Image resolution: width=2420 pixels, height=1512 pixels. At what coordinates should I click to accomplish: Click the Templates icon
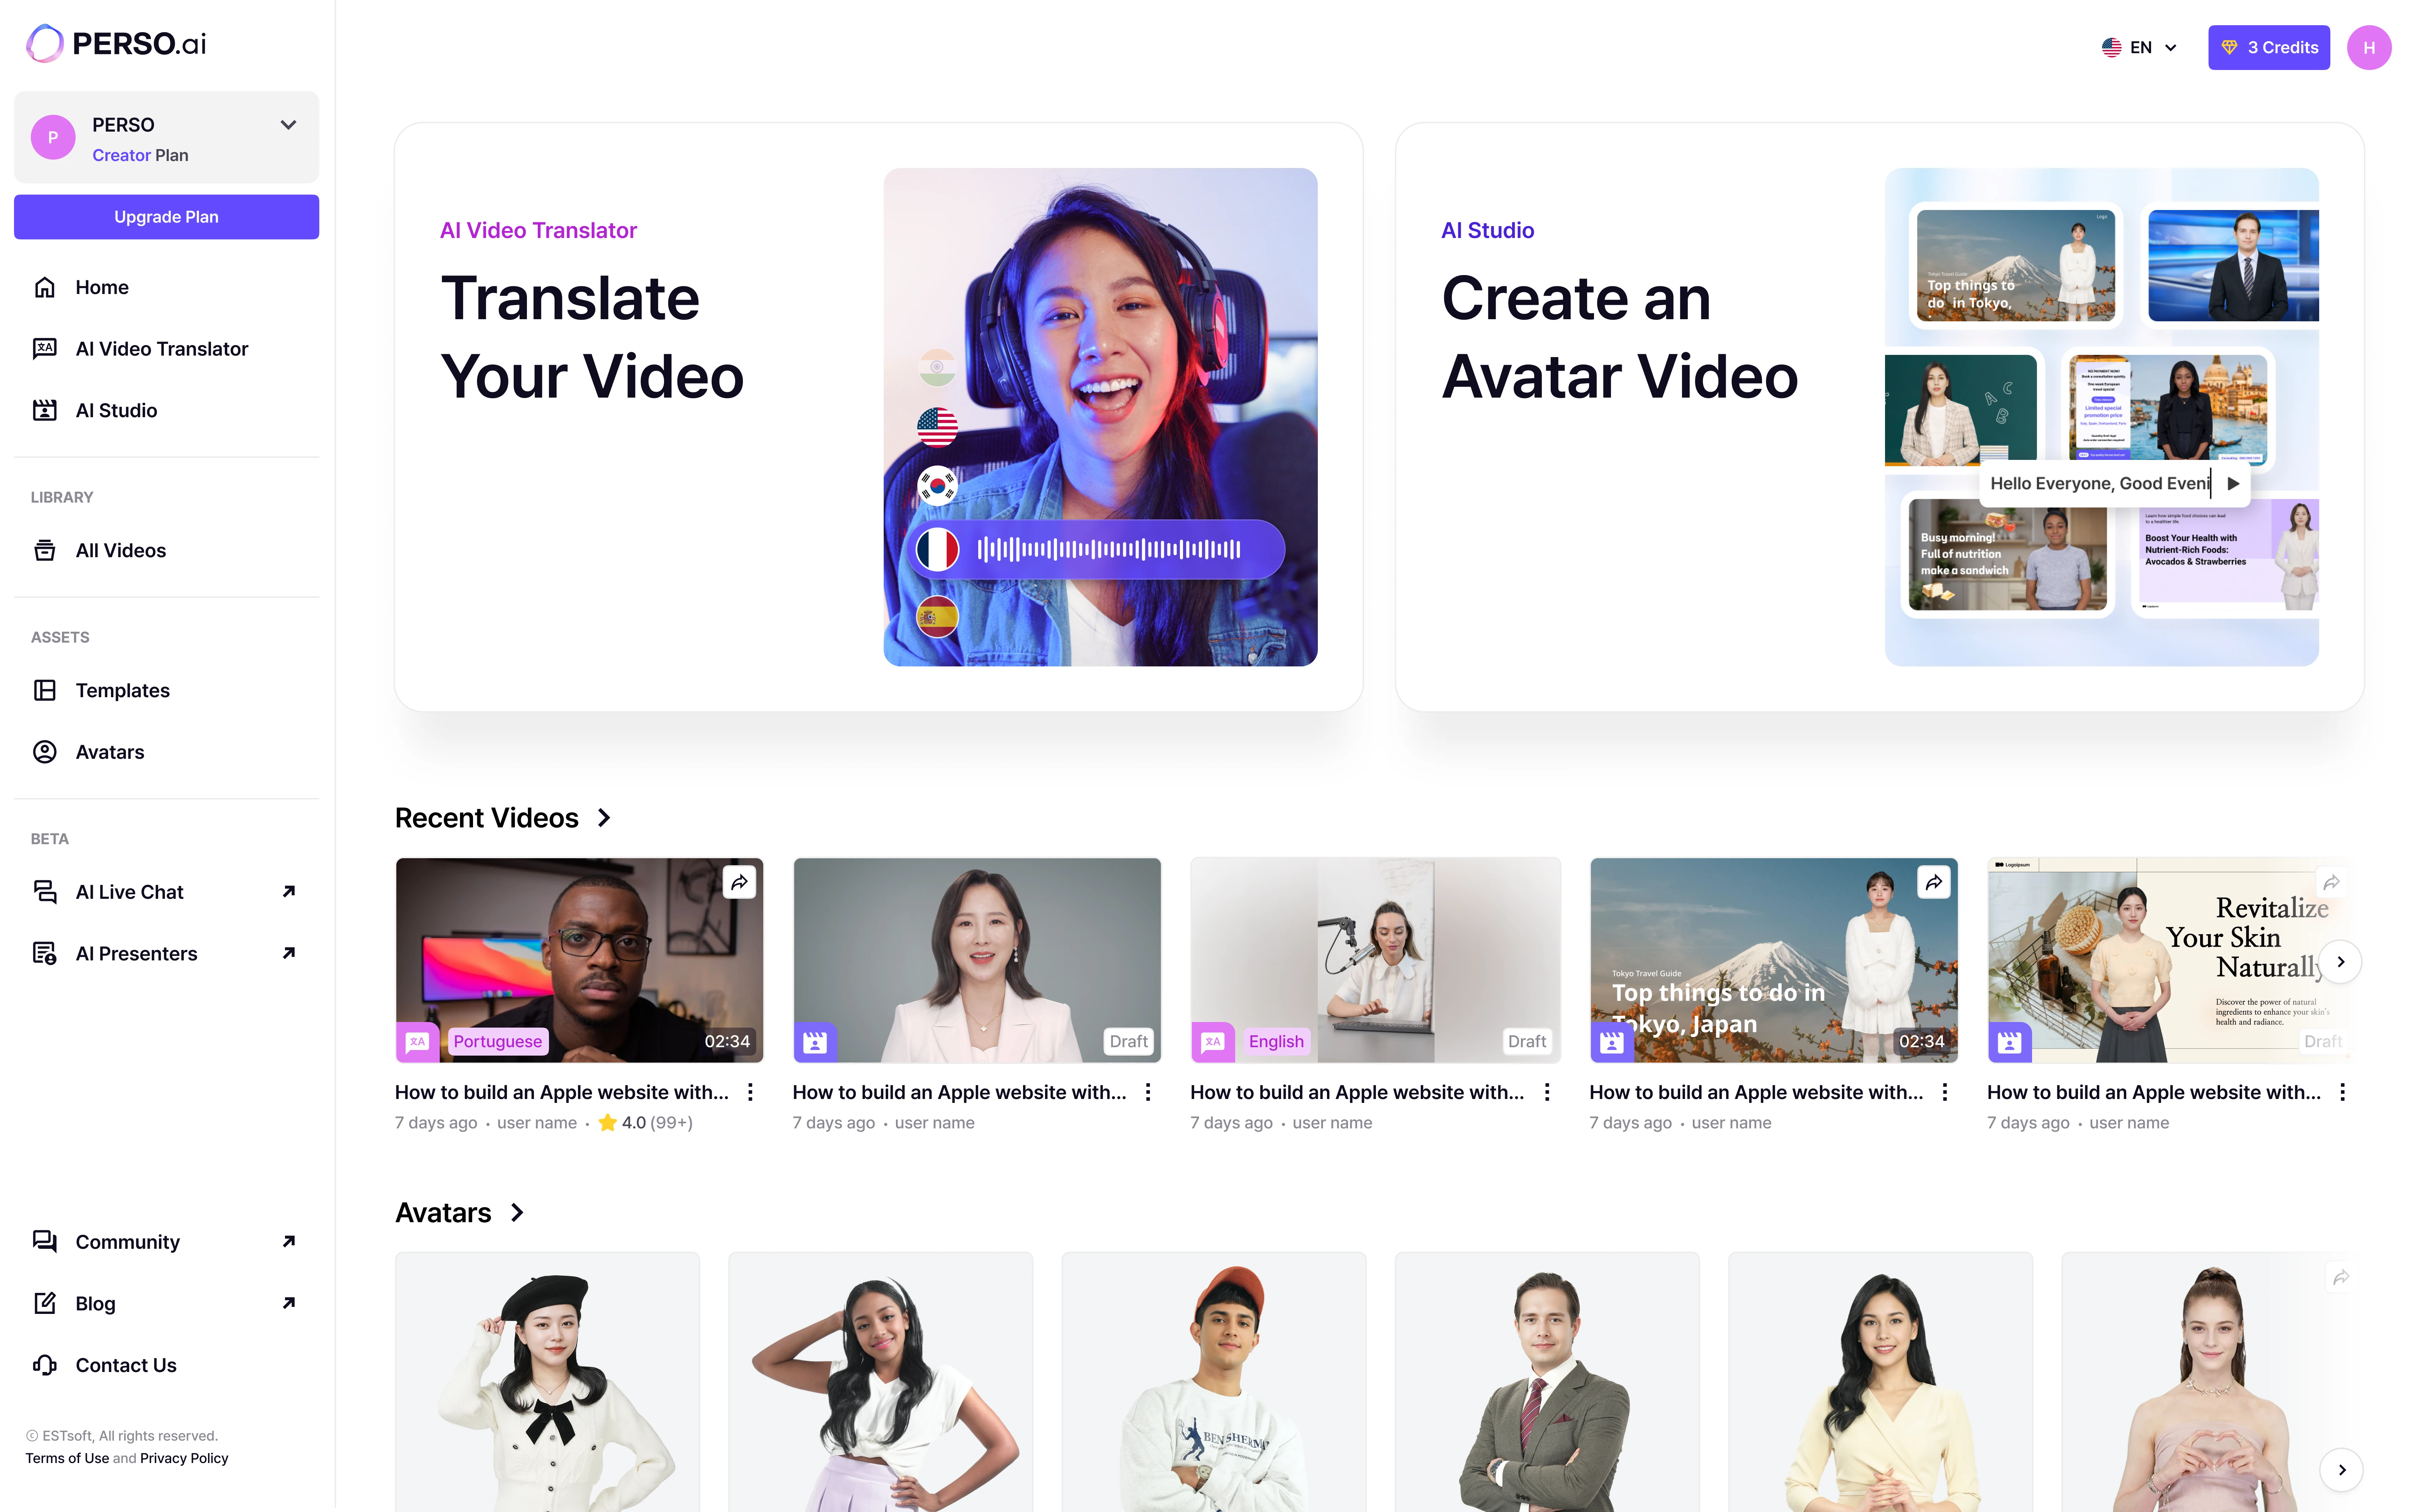pos(45,690)
